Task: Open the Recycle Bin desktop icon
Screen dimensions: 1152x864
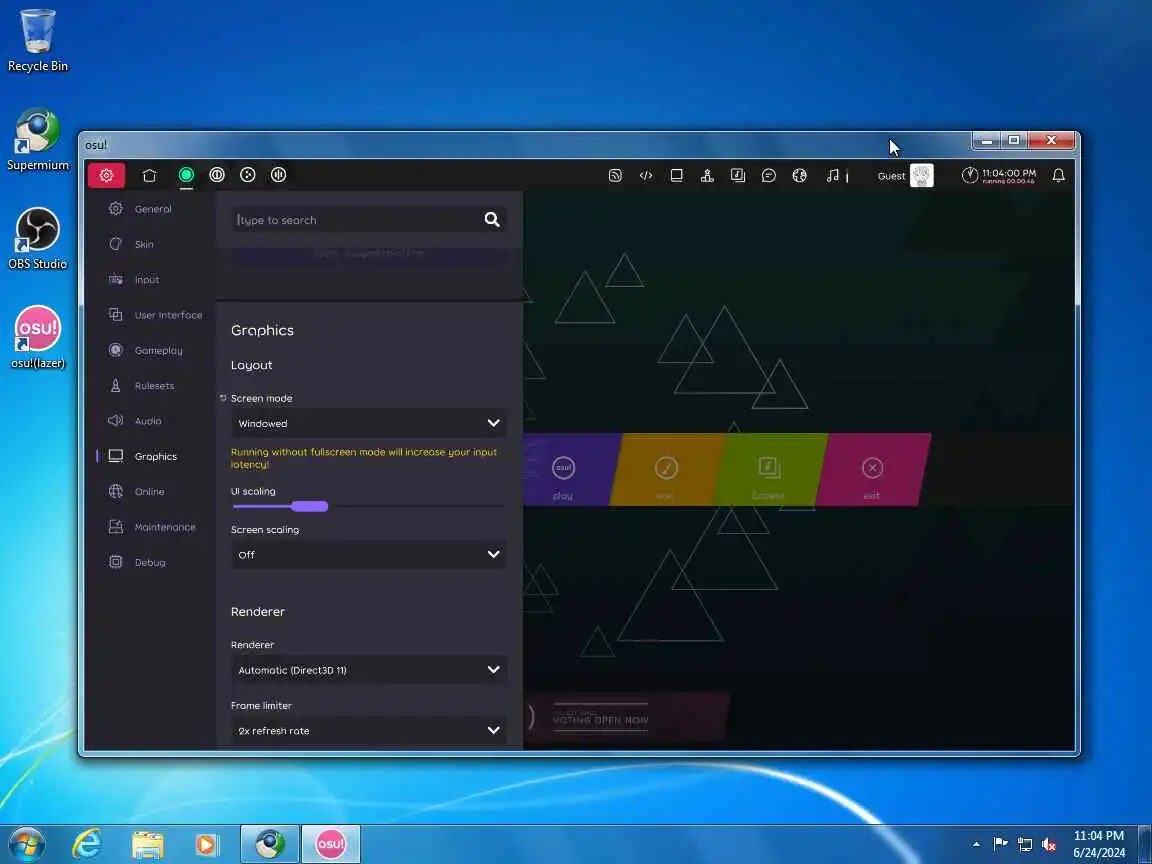Action: point(37,40)
